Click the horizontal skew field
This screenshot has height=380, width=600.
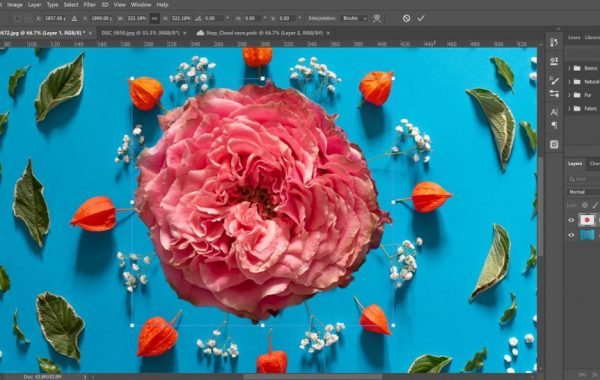click(x=253, y=18)
